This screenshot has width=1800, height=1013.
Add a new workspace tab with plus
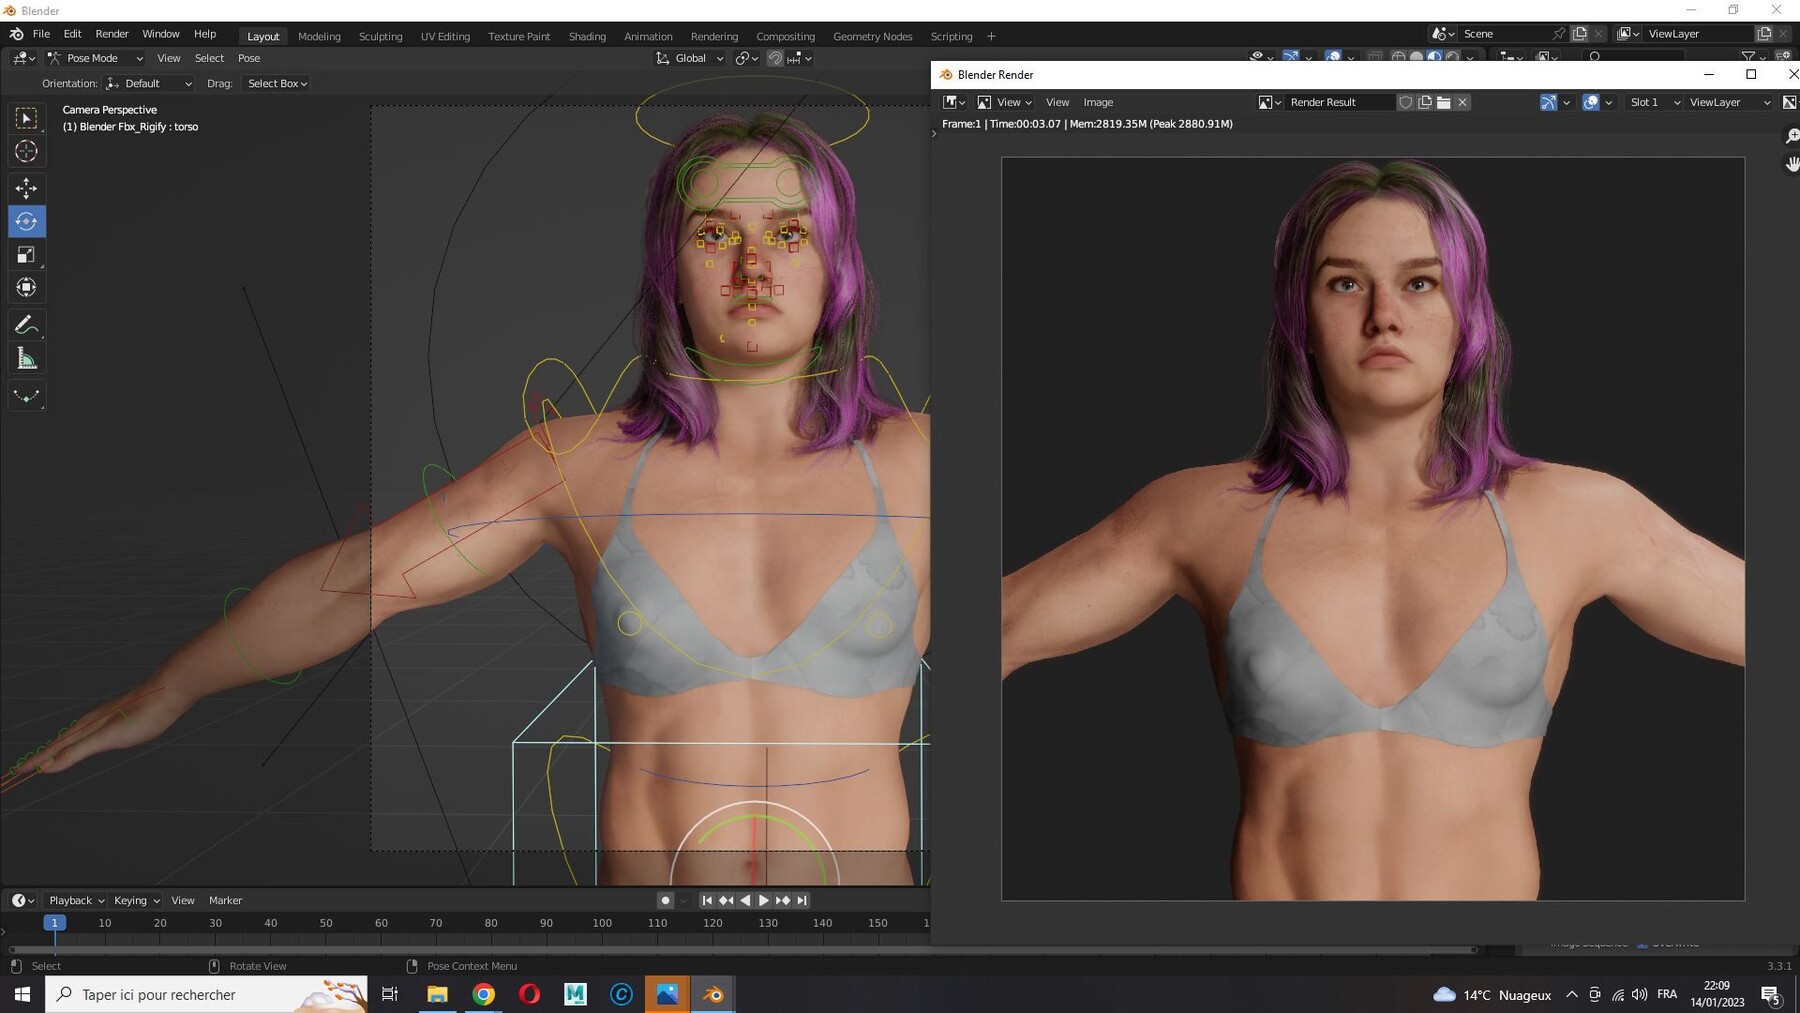pyautogui.click(x=991, y=36)
